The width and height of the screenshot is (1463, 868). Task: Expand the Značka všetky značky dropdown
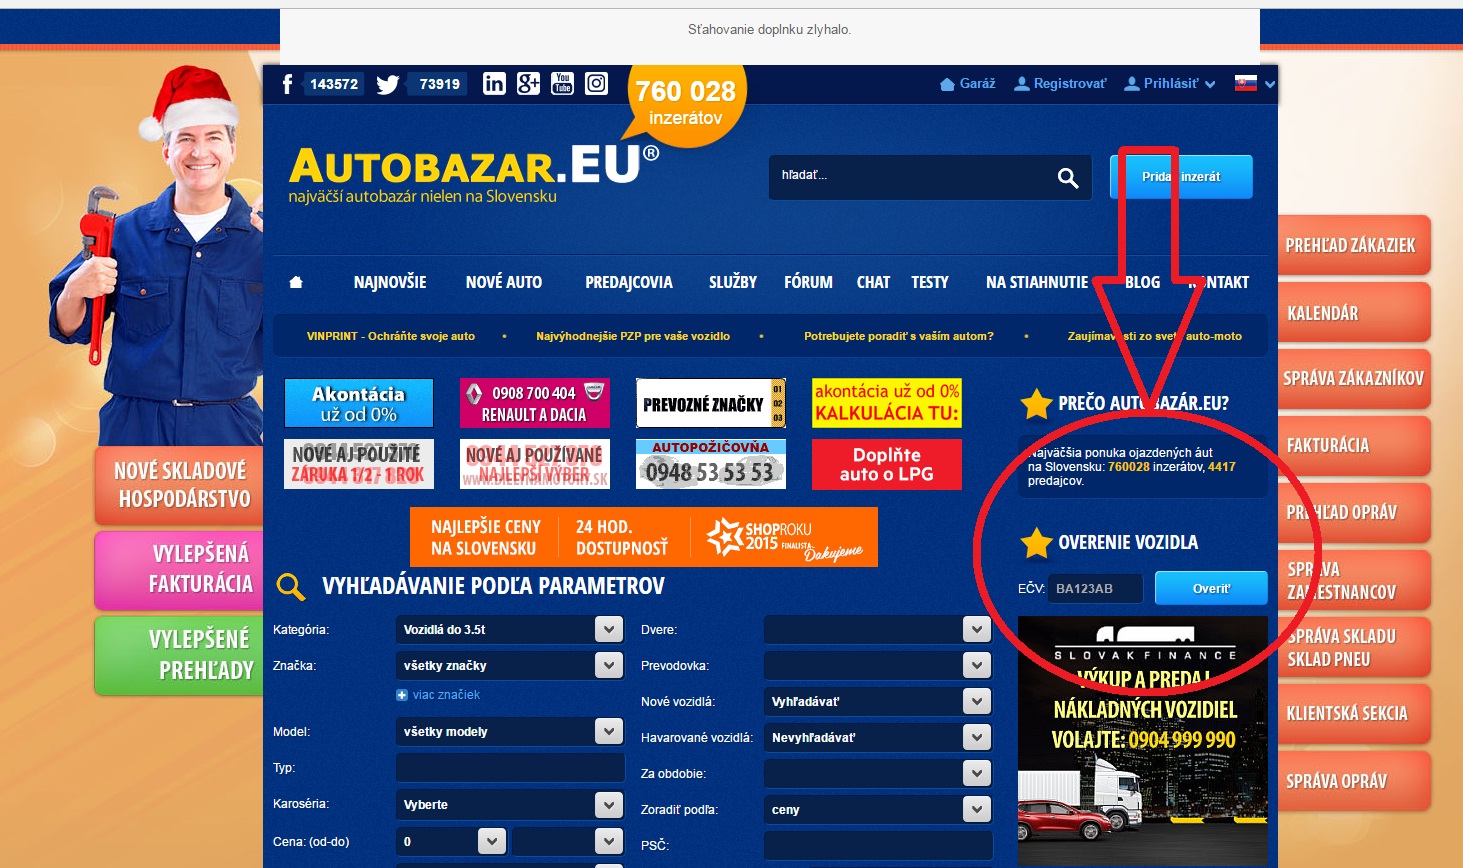click(x=510, y=665)
